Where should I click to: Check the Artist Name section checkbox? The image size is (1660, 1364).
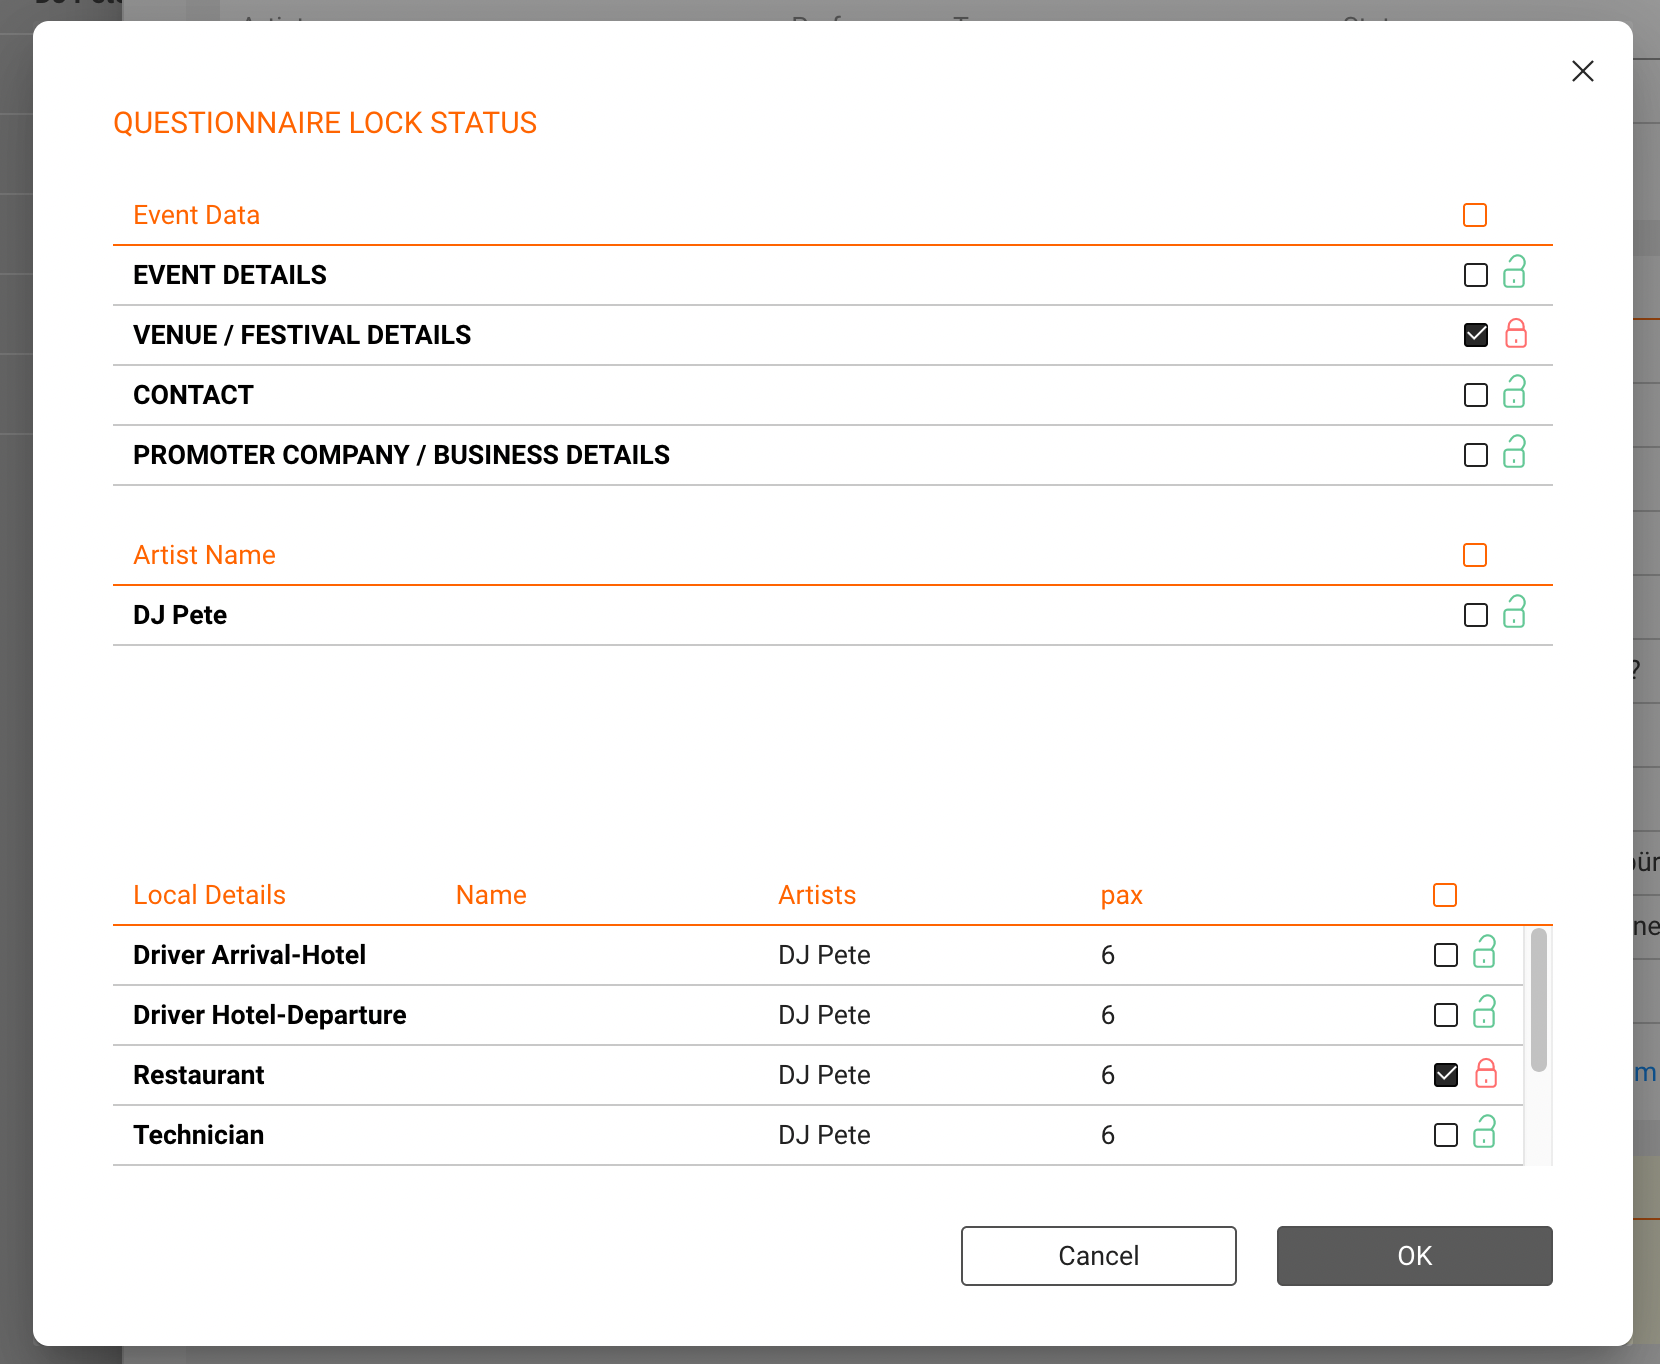pos(1475,555)
